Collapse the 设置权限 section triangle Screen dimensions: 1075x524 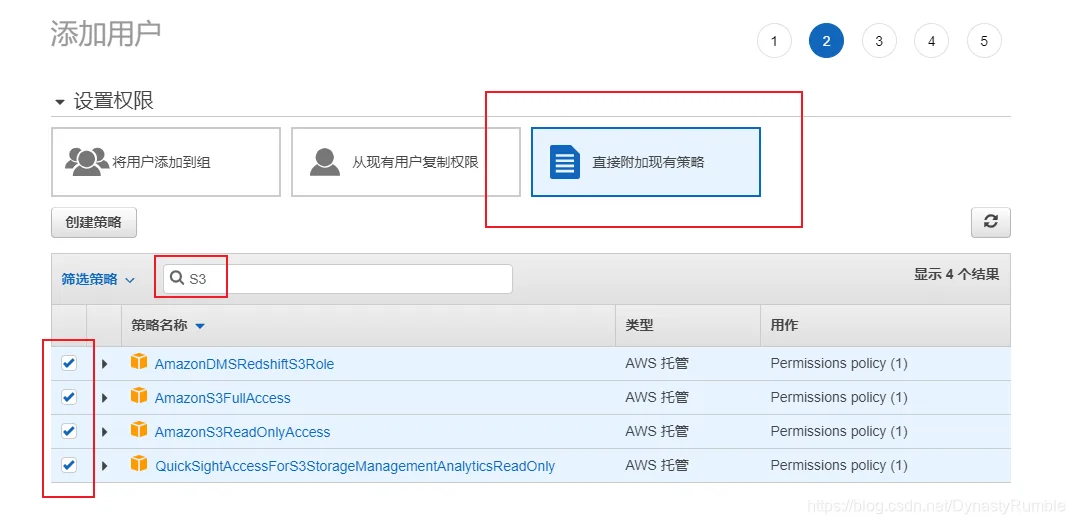tap(60, 102)
